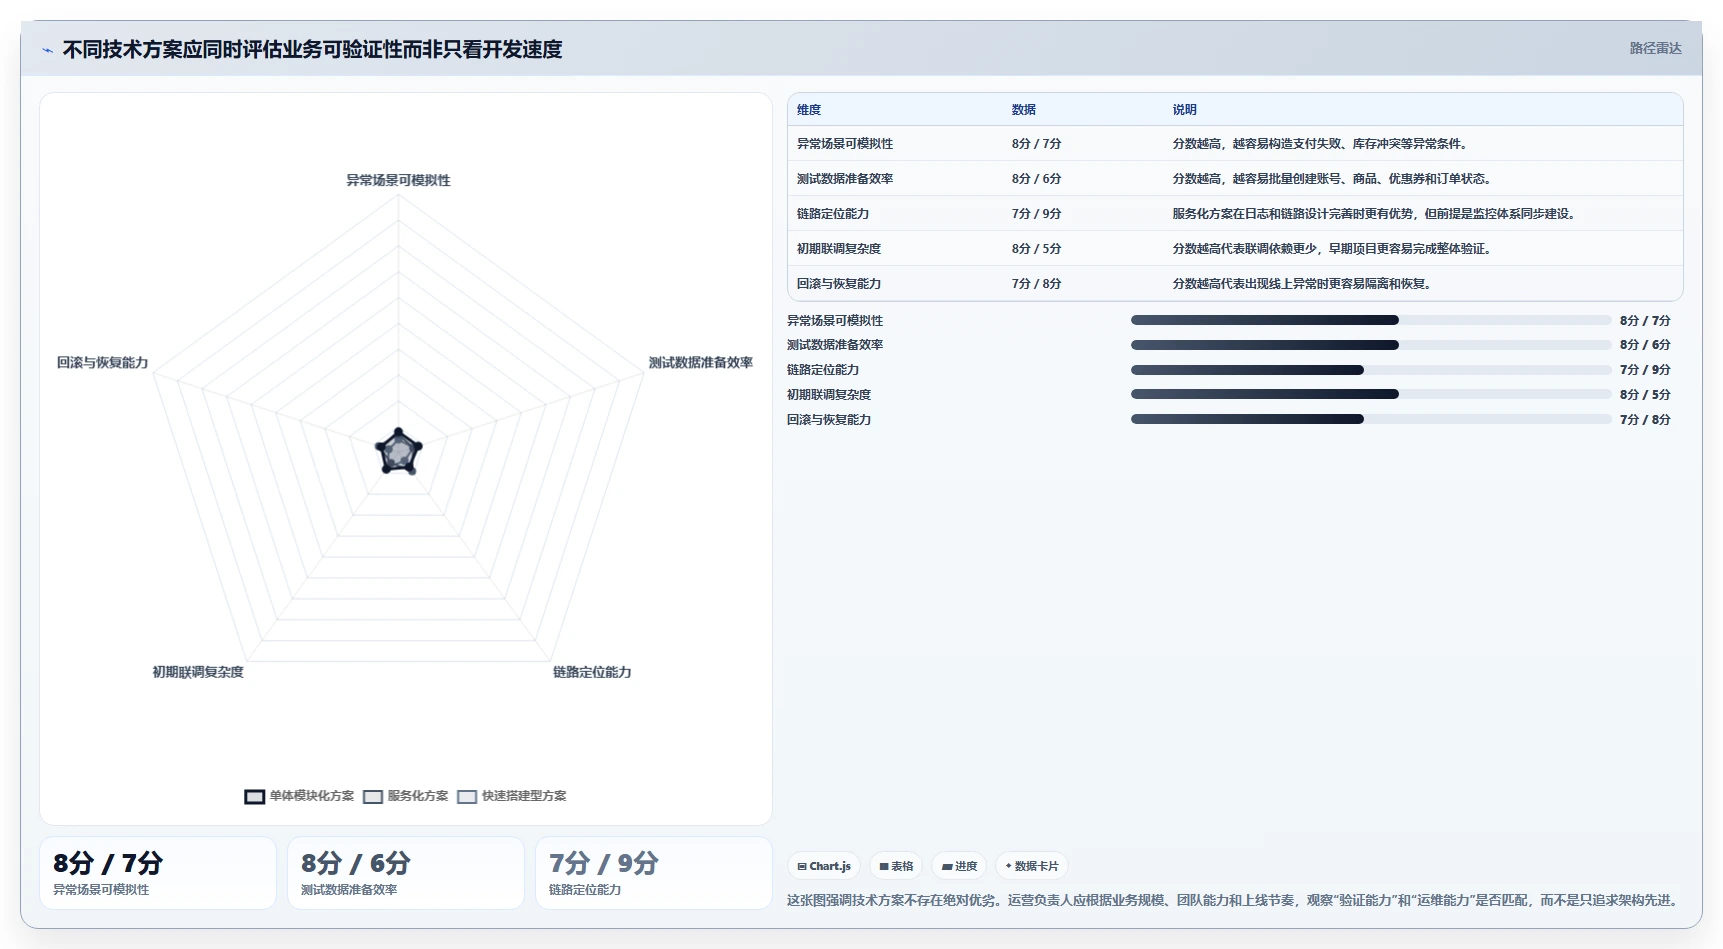Image resolution: width=1723 pixels, height=949 pixels.
Task: Click the table cell reading 7分 / 9分
Action: [1036, 214]
